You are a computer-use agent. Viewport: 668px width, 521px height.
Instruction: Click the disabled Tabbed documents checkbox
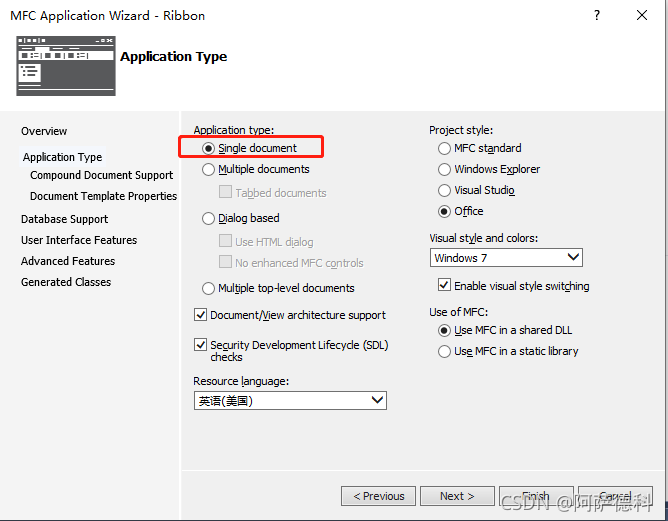coord(225,192)
